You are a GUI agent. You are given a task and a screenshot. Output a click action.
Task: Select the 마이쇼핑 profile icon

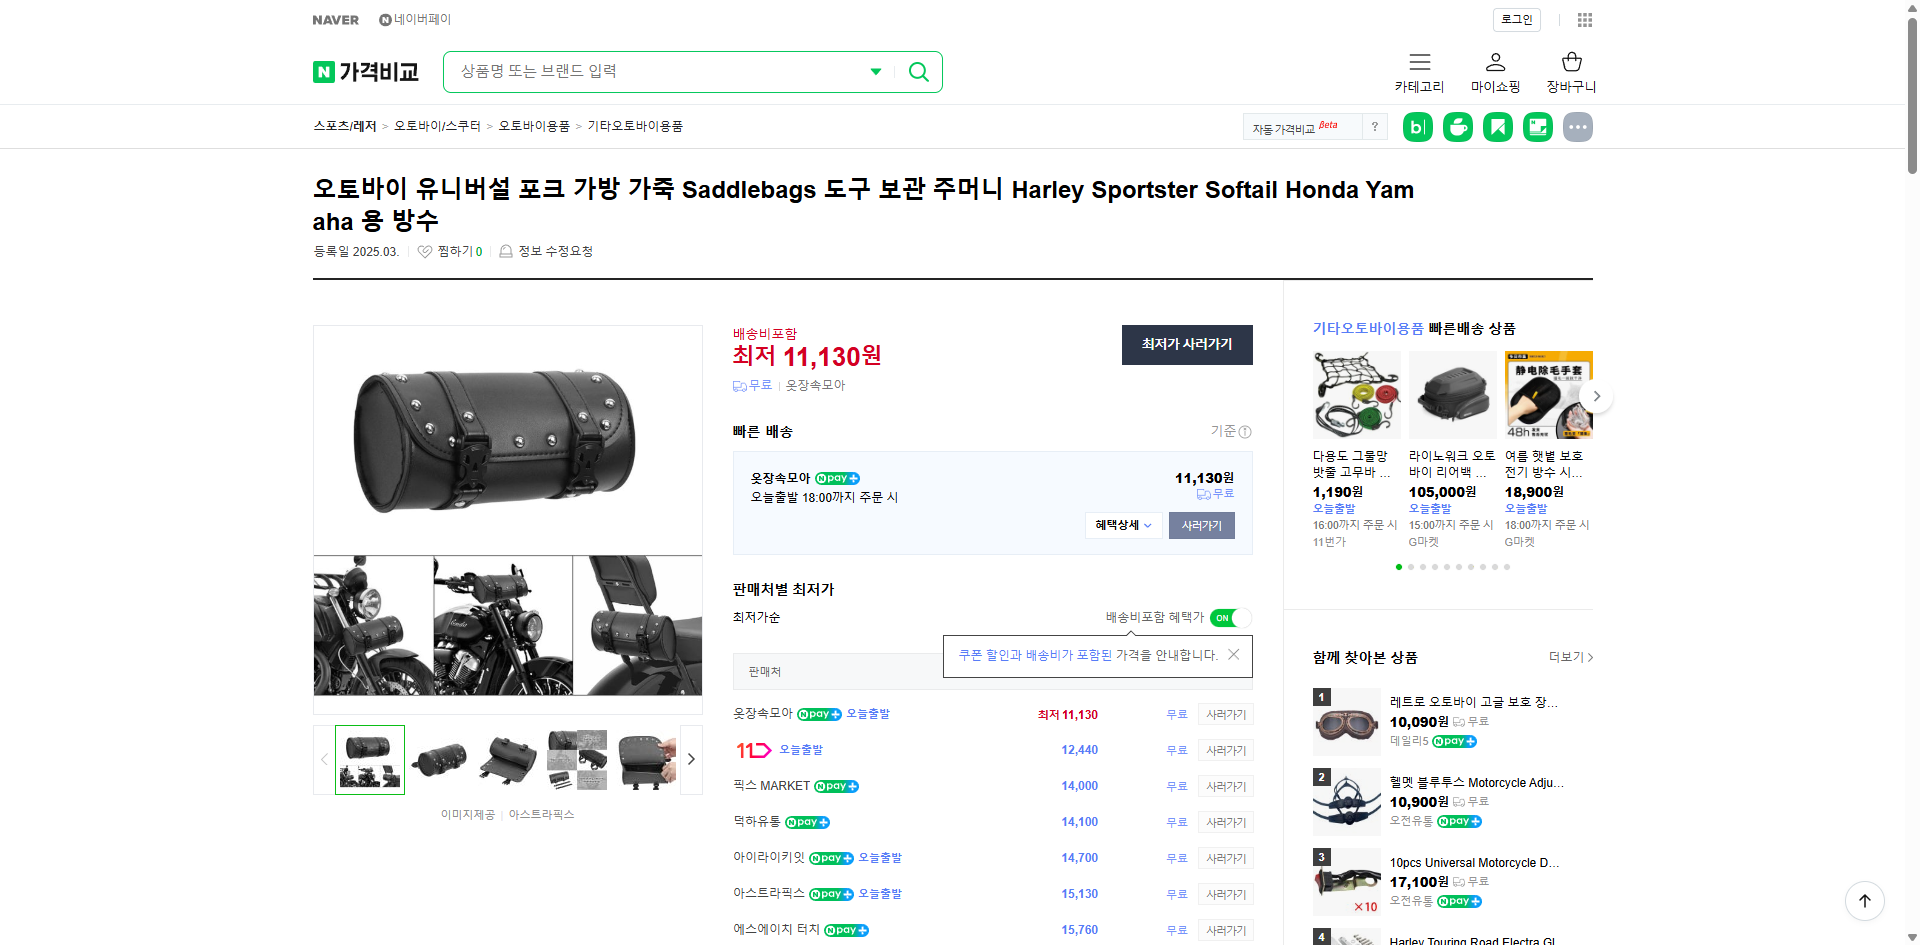[x=1494, y=62]
